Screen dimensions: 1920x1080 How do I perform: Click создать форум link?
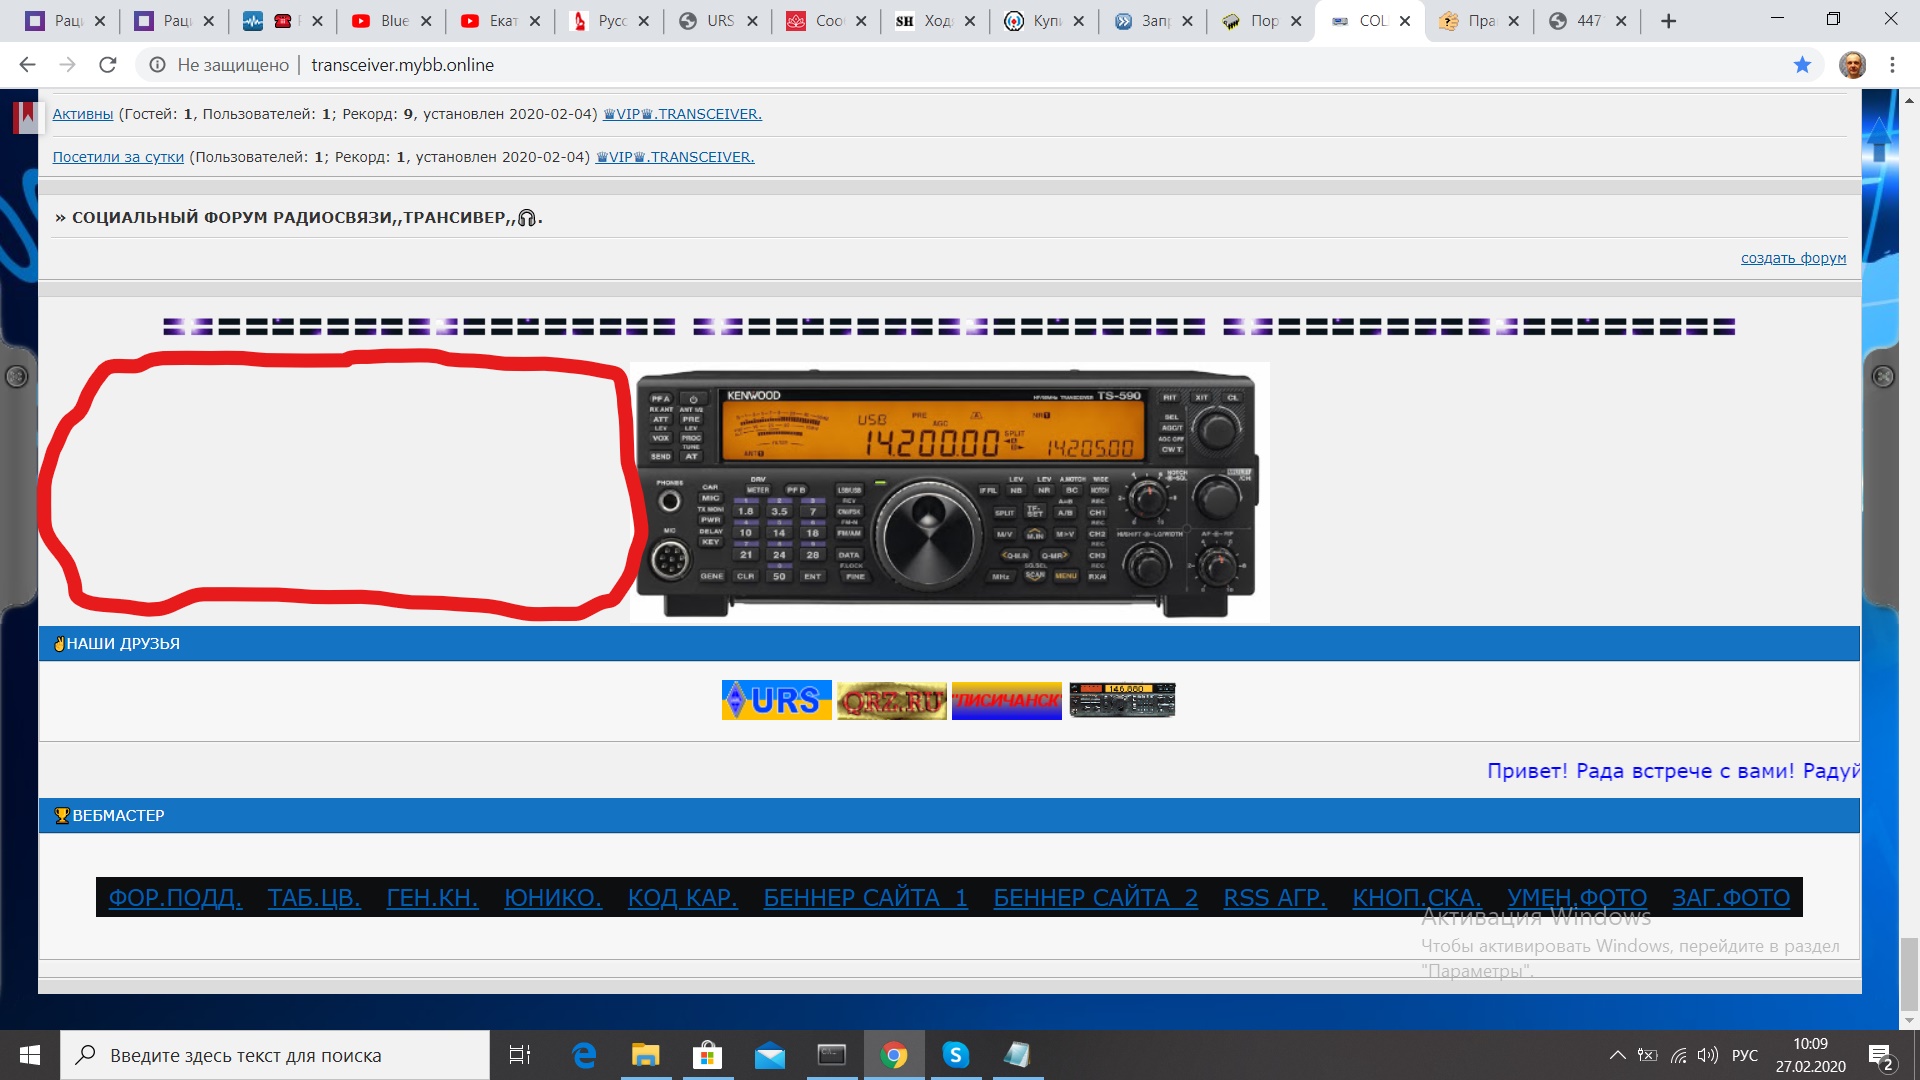click(x=1793, y=258)
